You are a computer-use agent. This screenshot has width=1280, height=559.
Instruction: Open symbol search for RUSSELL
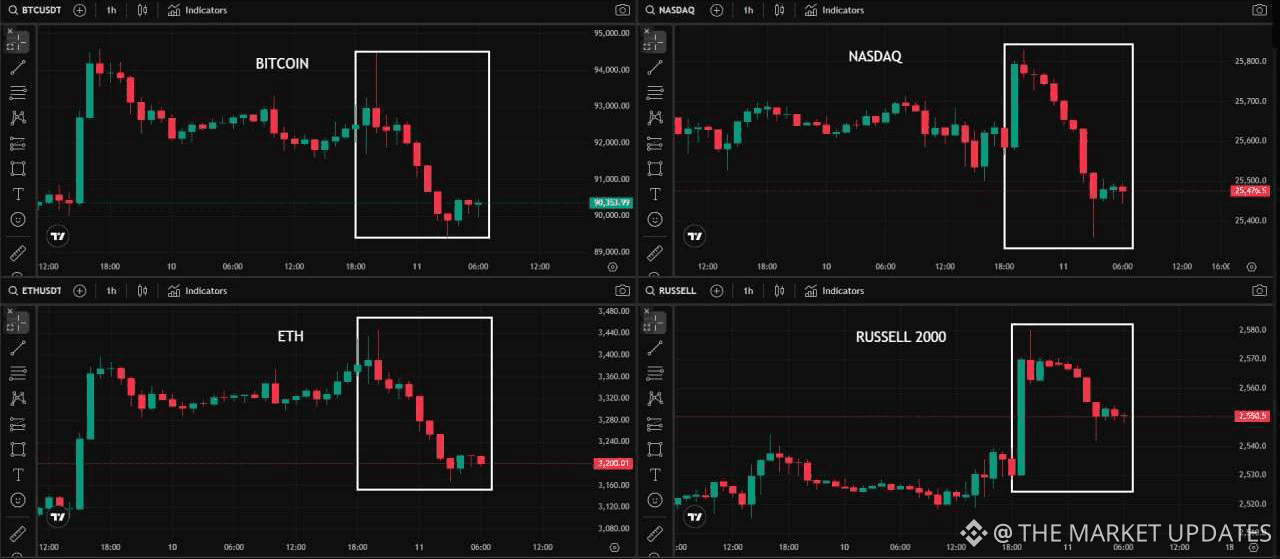coord(673,291)
